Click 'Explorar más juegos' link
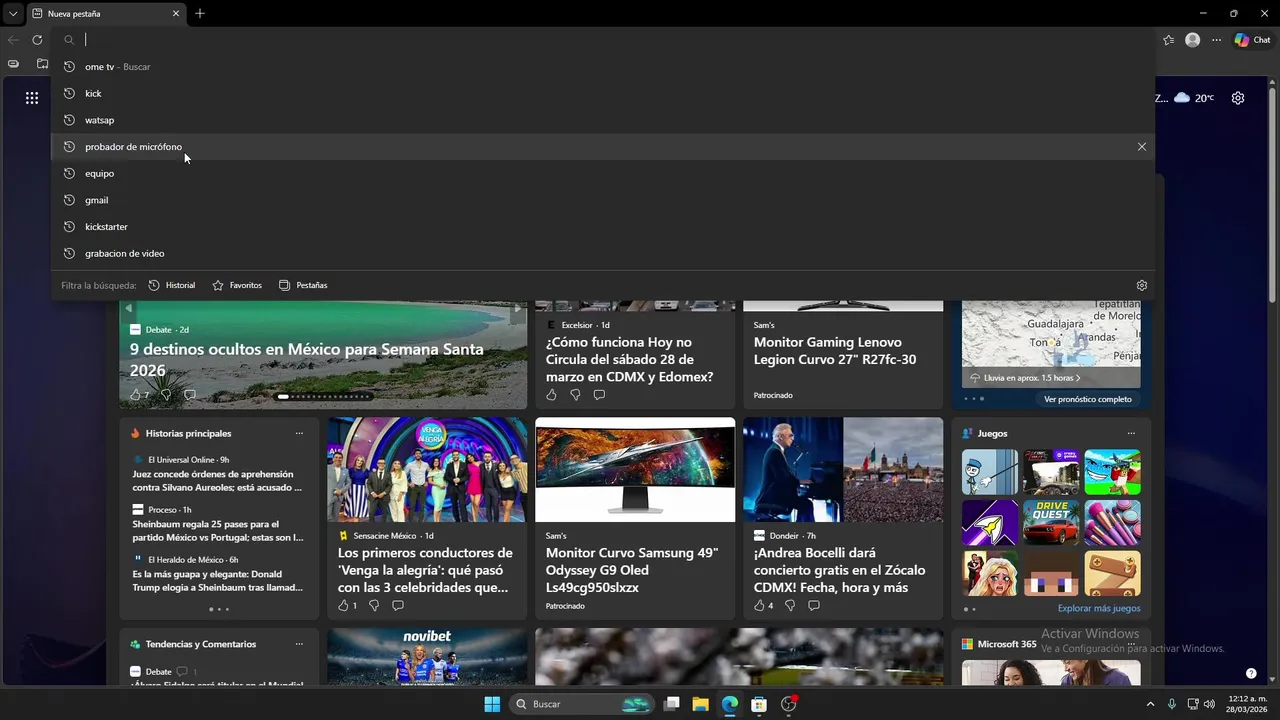The image size is (1280, 720). 1099,608
